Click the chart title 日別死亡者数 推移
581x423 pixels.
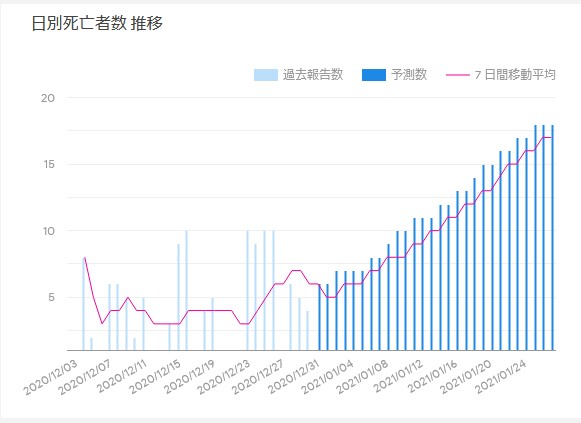[x=97, y=23]
